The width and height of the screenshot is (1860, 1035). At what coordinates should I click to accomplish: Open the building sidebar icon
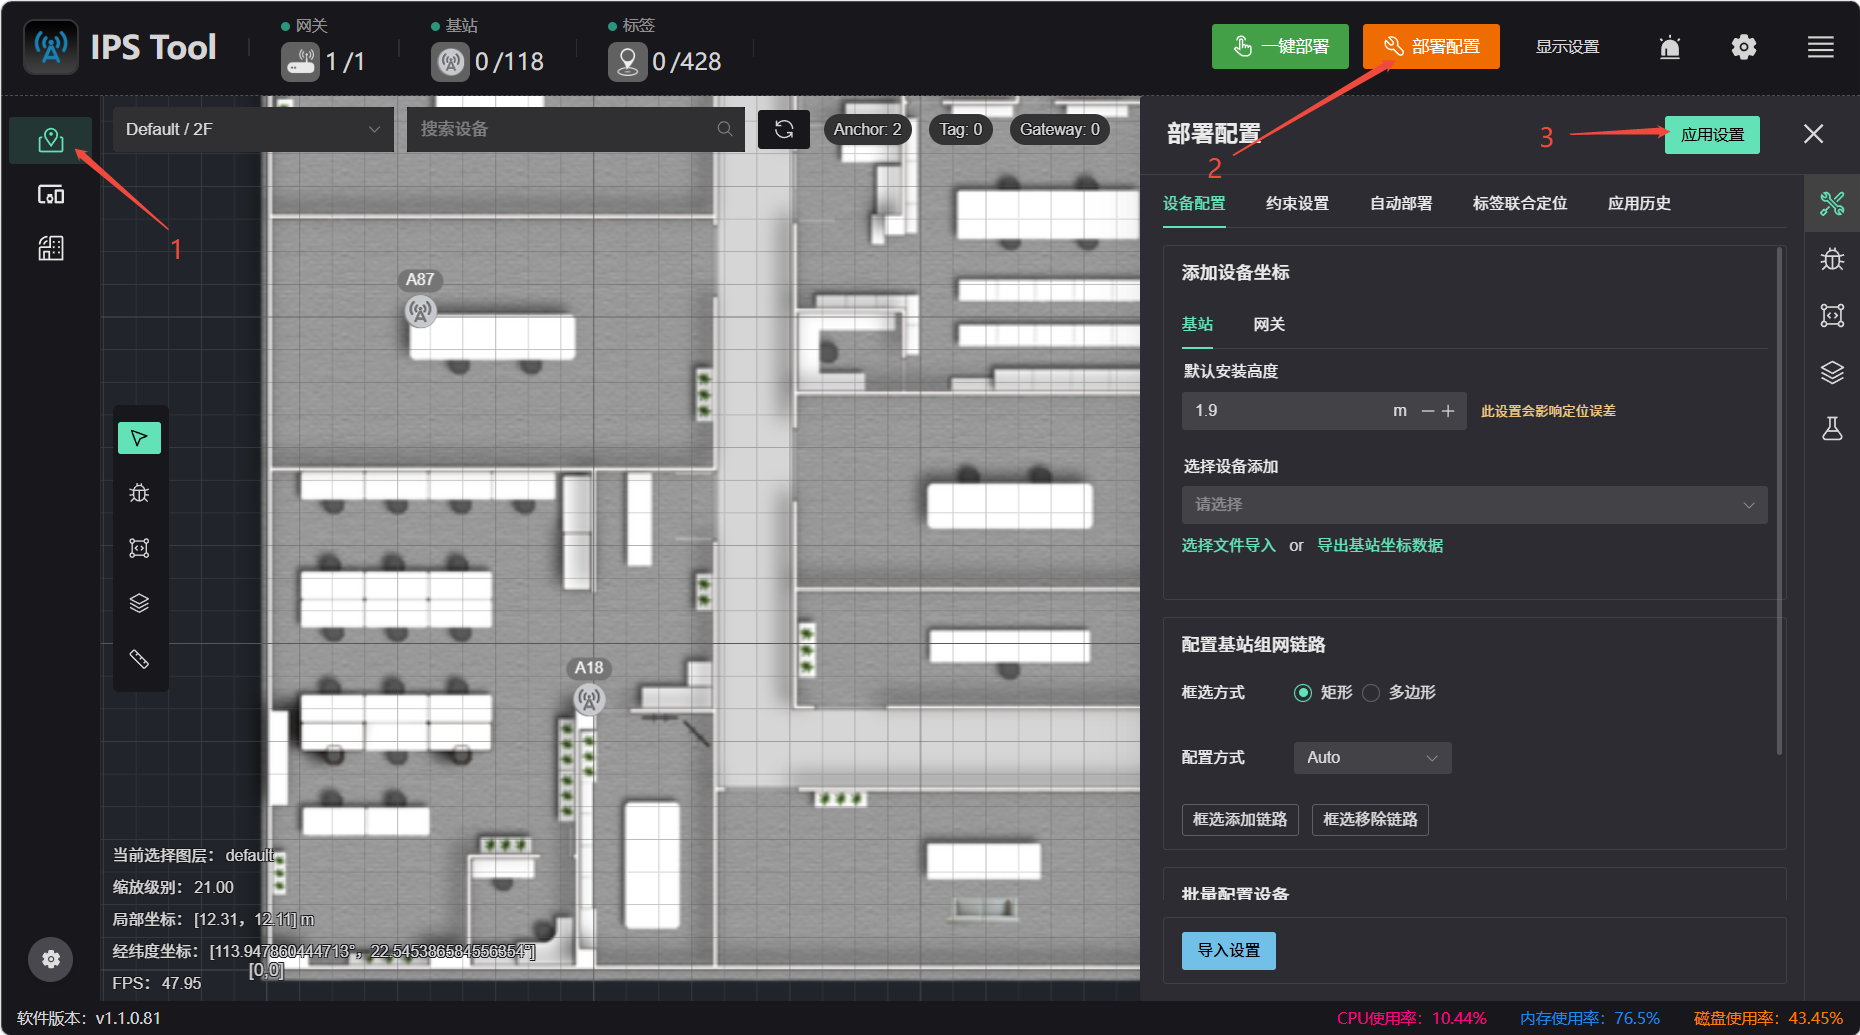click(x=51, y=248)
